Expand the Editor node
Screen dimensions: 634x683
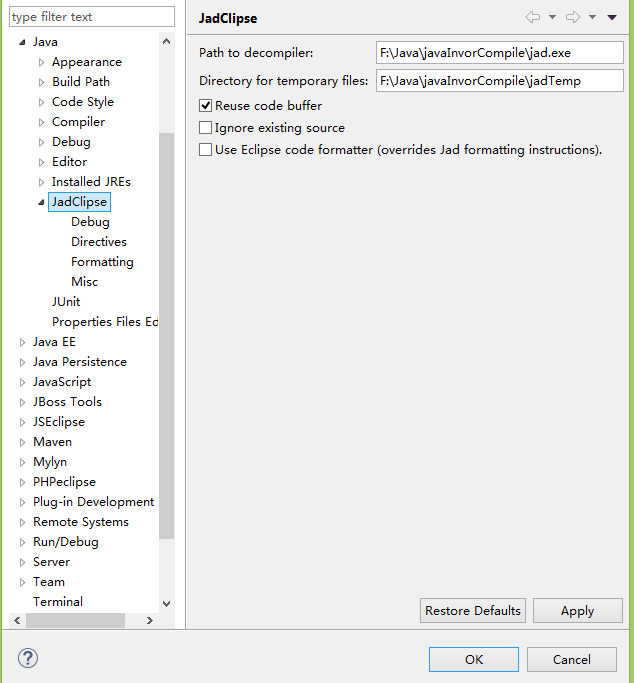pos(41,162)
